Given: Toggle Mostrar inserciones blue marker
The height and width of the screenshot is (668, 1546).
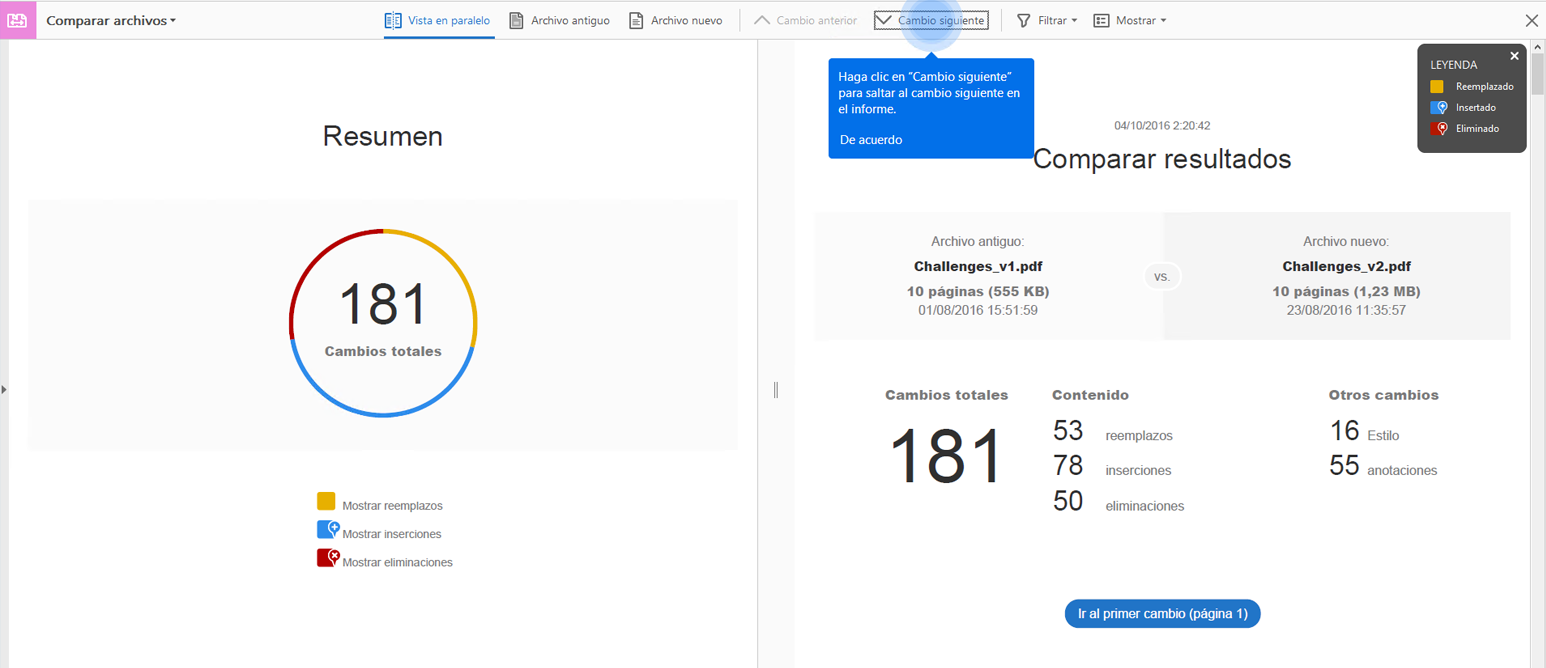Looking at the screenshot, I should [x=327, y=530].
